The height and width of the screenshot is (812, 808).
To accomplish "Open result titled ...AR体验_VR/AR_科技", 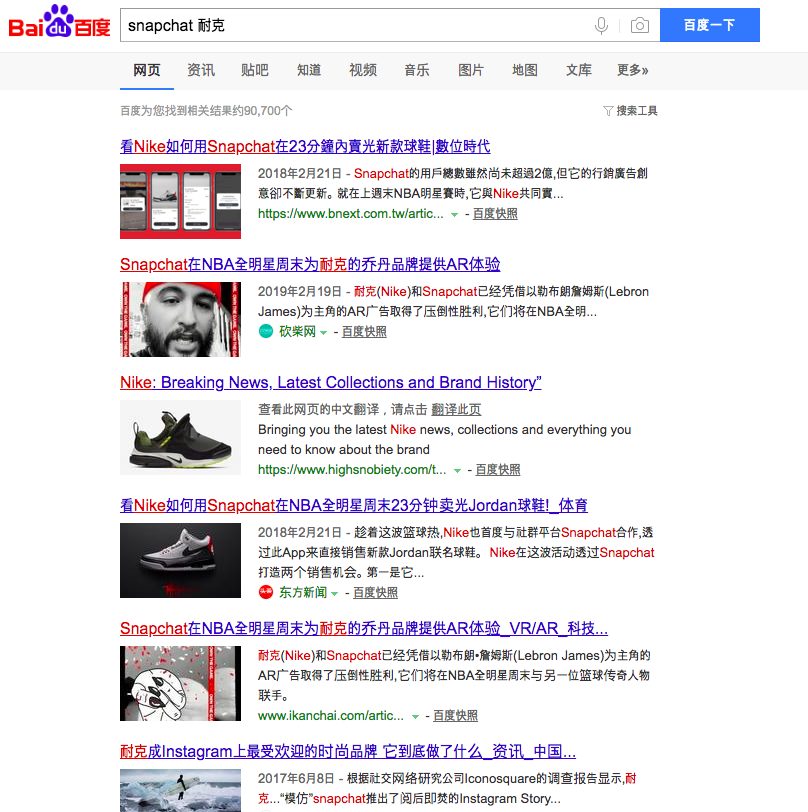I will pos(364,629).
